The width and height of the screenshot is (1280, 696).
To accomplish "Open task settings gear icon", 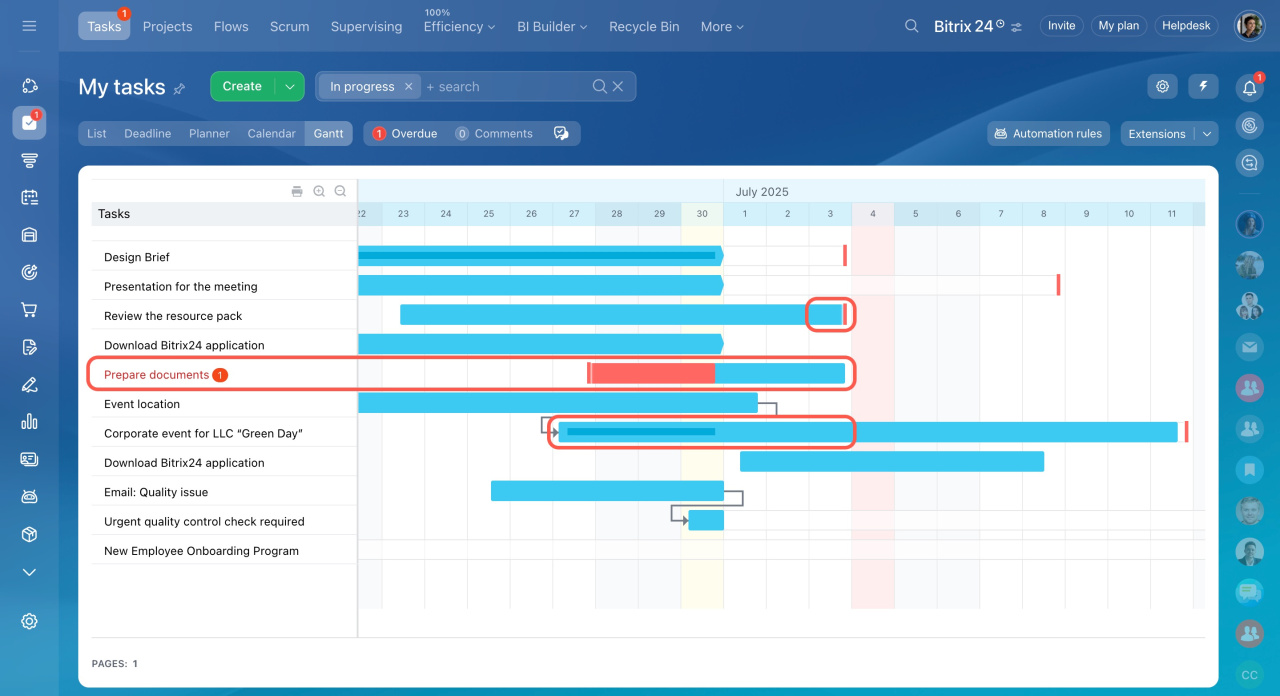I will tap(1162, 87).
